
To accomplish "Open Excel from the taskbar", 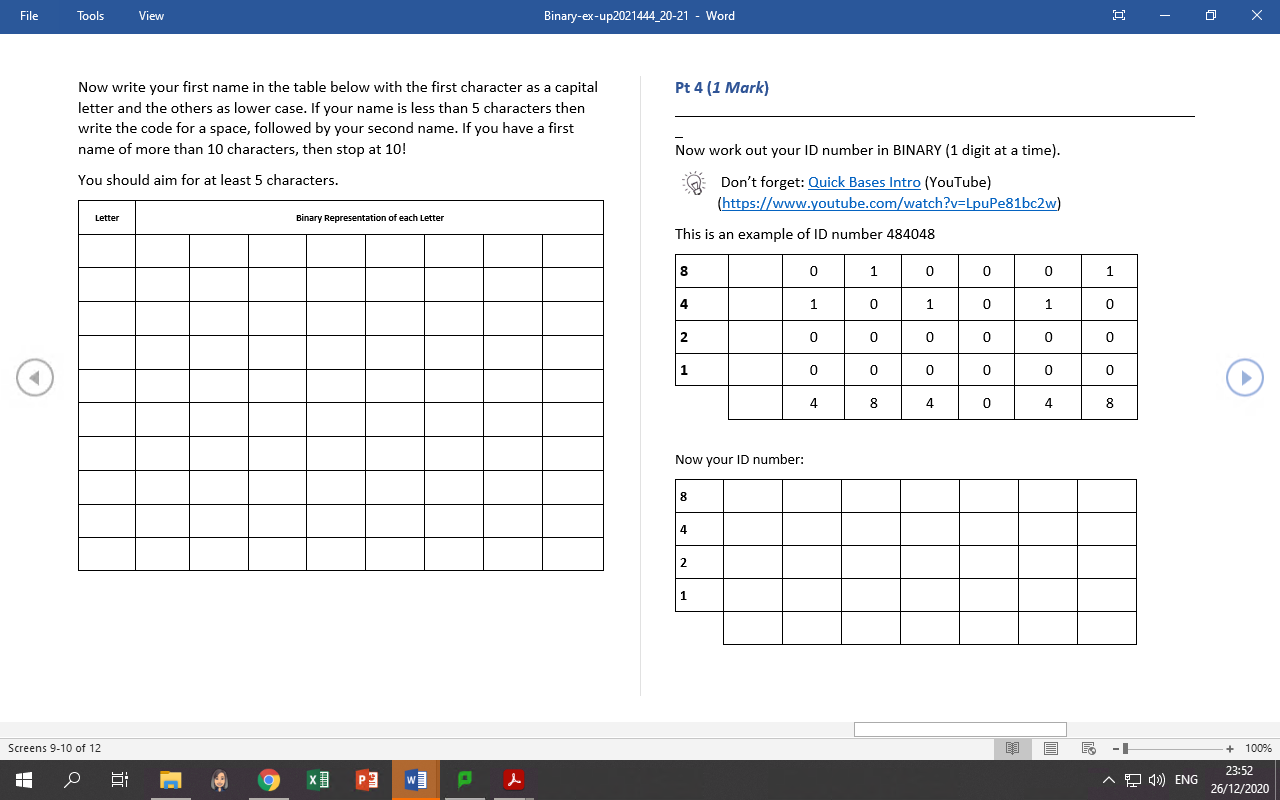I will click(x=317, y=780).
